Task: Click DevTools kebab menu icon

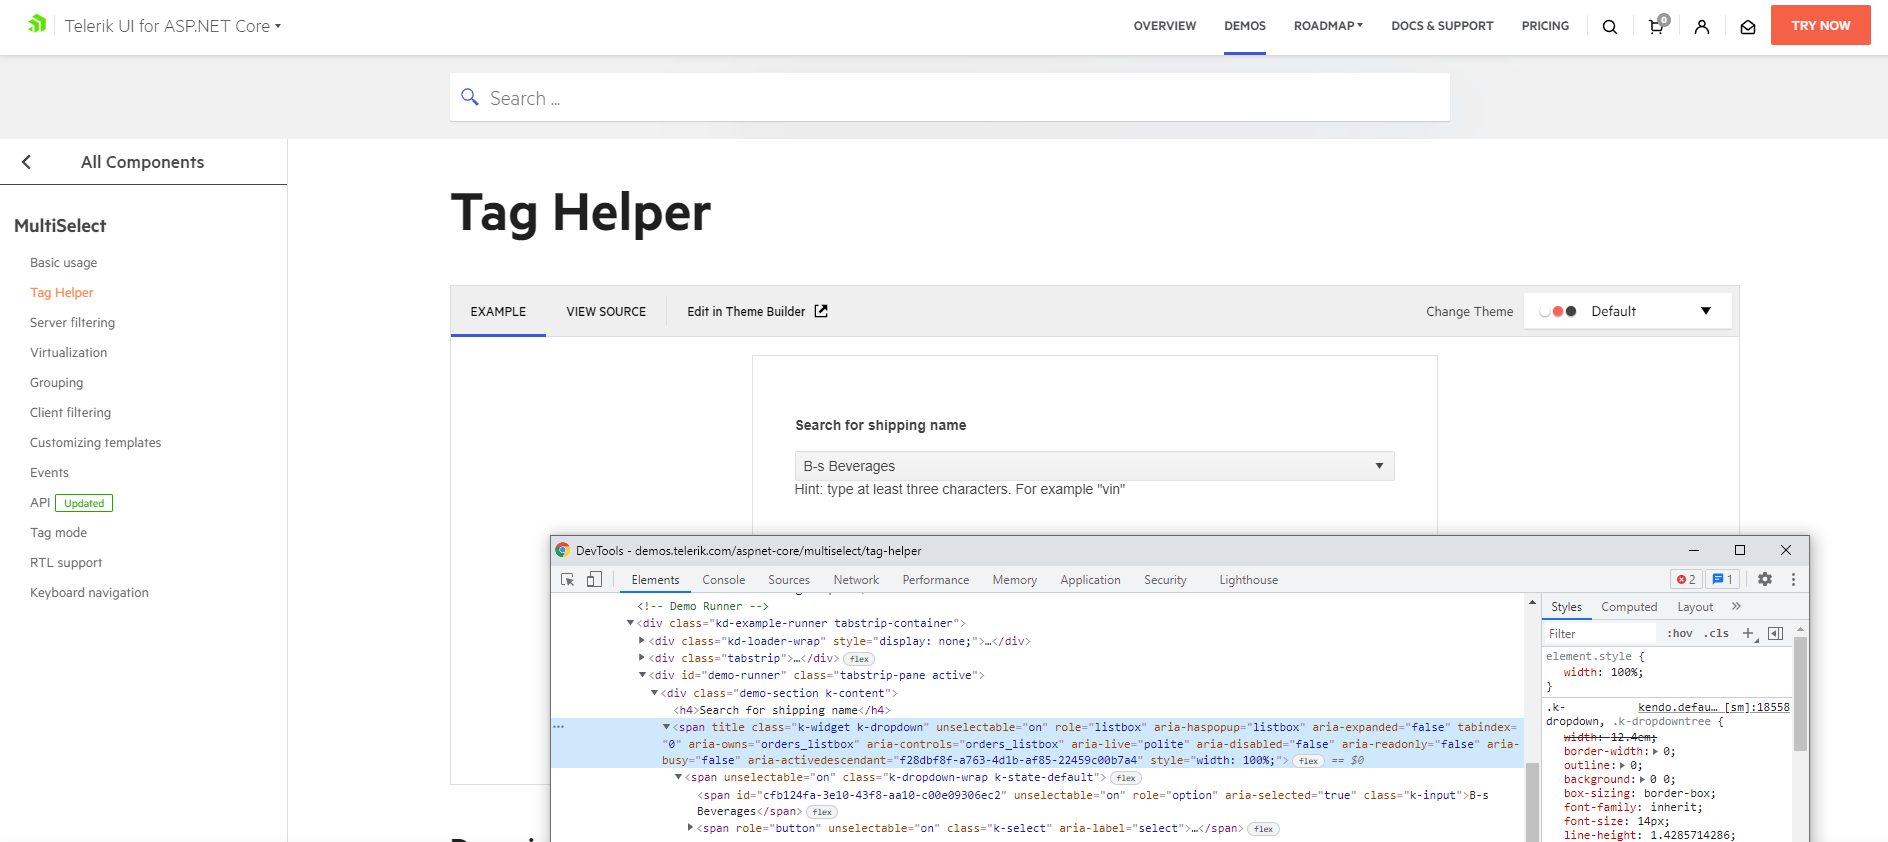Action: coord(1793,580)
